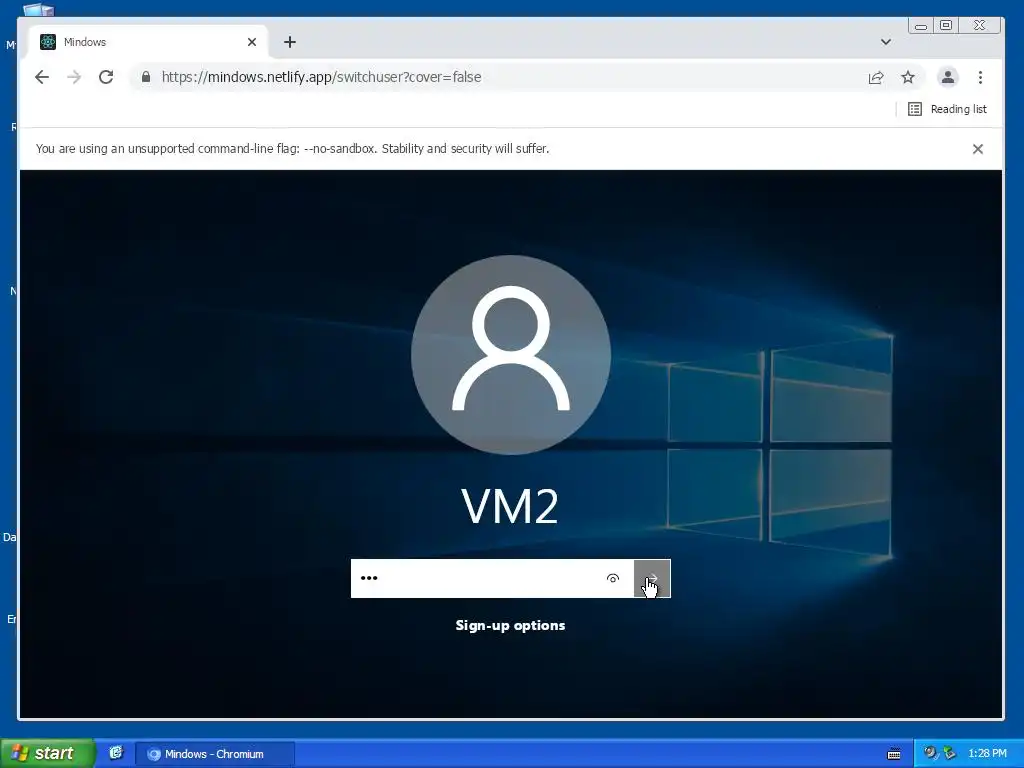
Task: Maximize the Chromium window
Action: (x=946, y=26)
